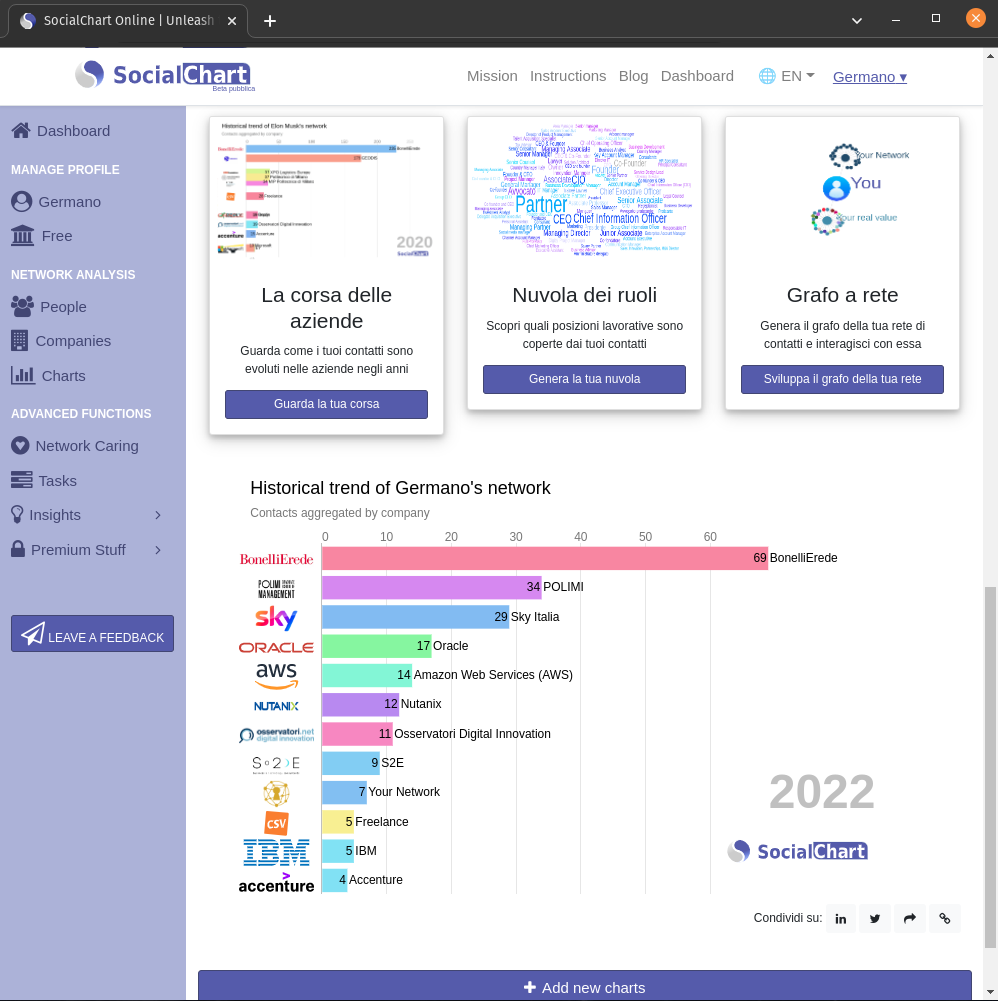
Task: Open the Charts bar-graph icon
Action: tap(23, 375)
